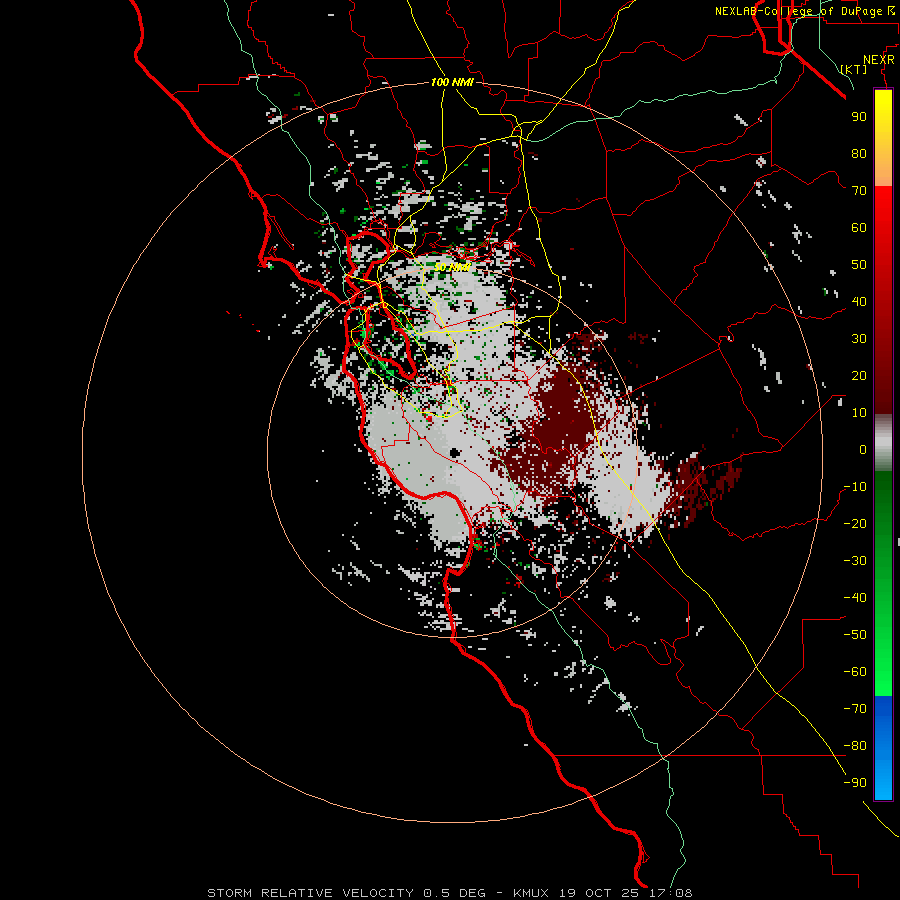Screen dimensions: 900x900
Task: Click the 20 value on the velocity scale
Action: click(x=859, y=375)
